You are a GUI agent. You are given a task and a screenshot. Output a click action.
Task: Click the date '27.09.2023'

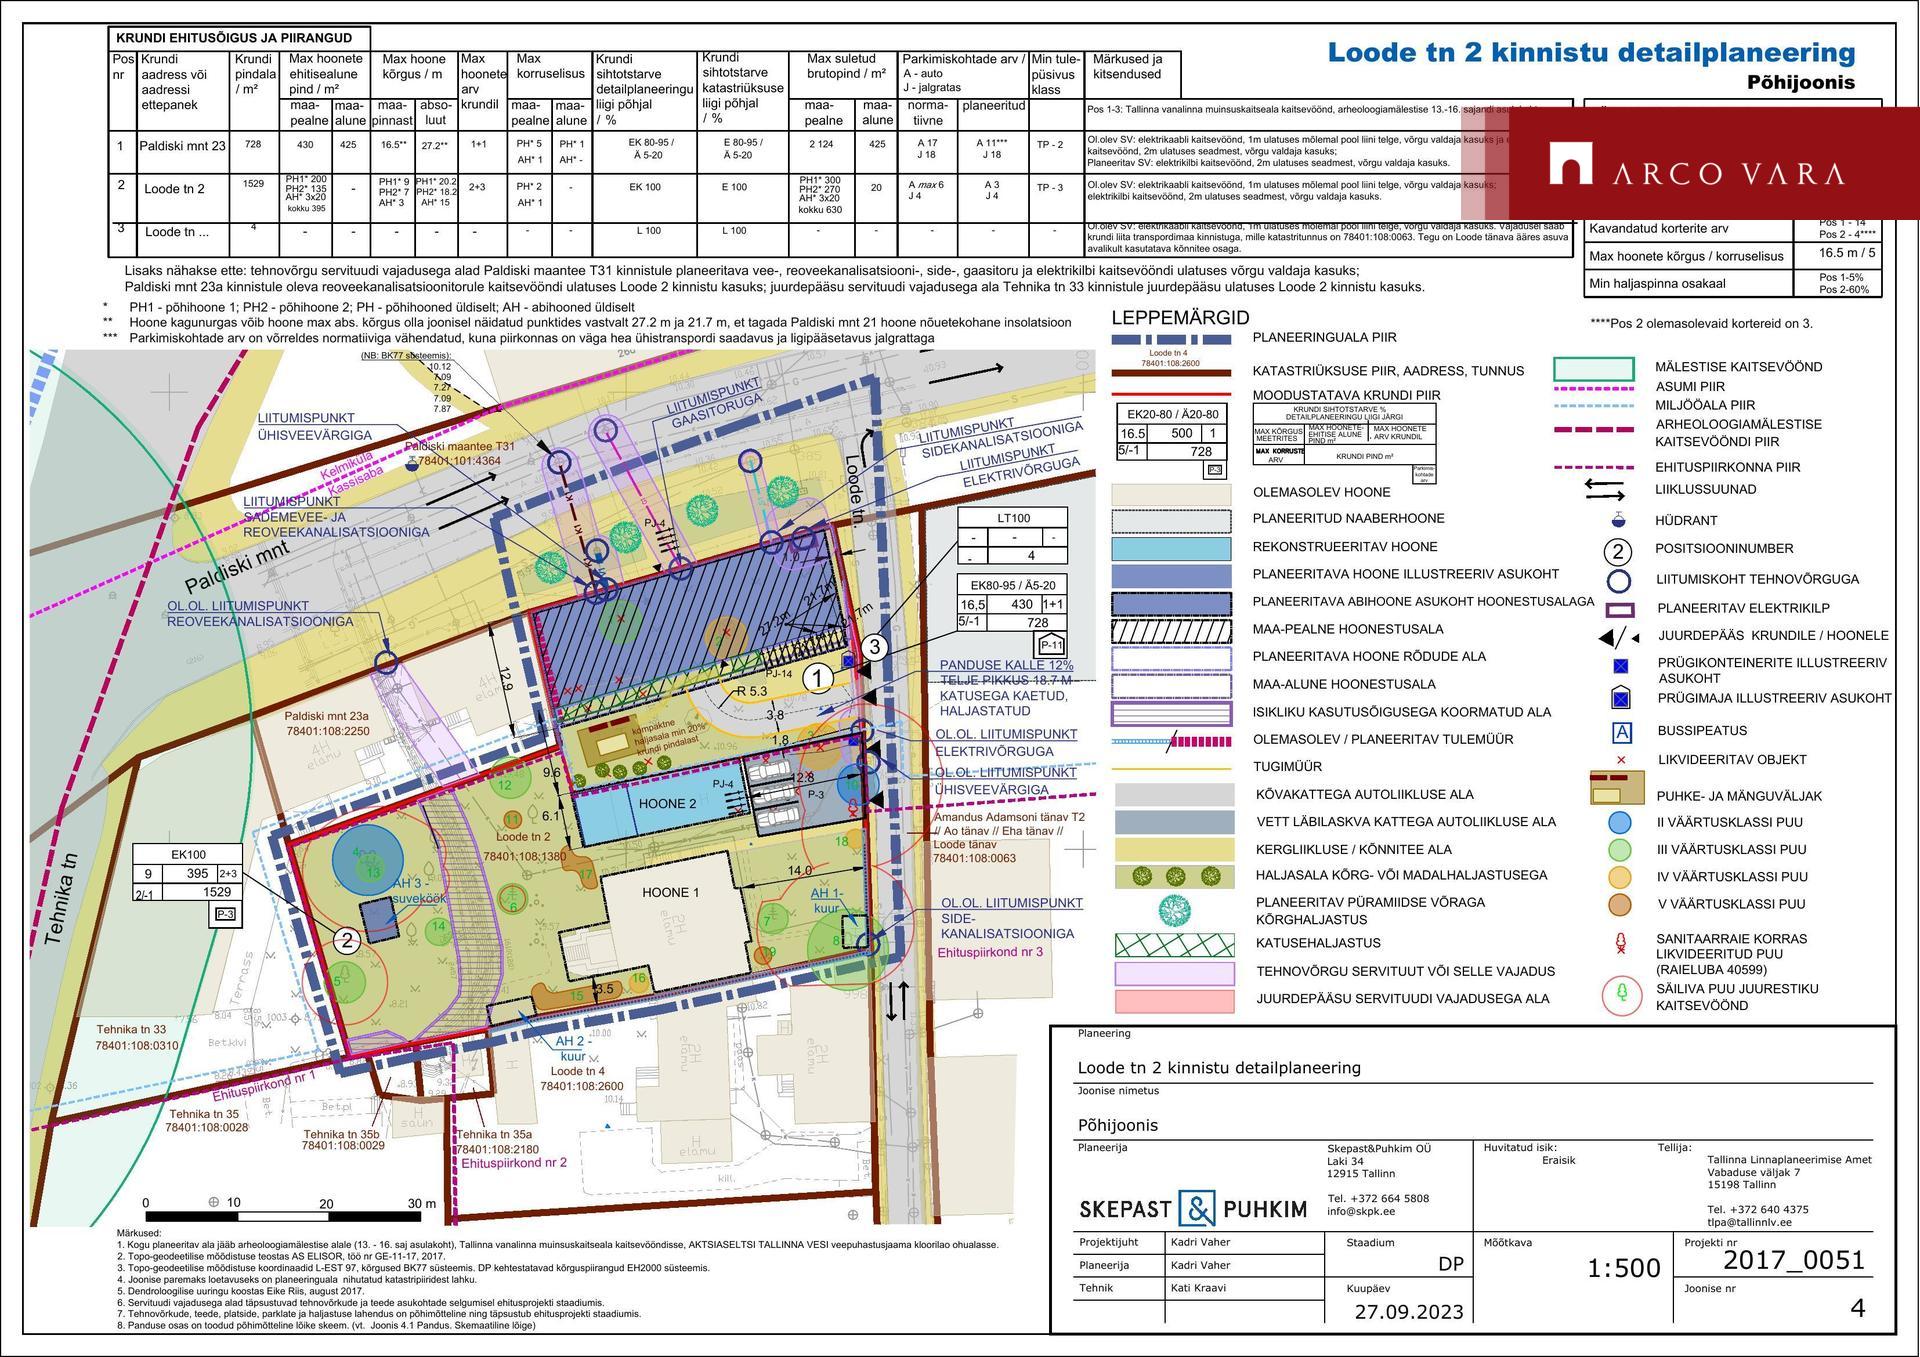tap(1408, 1312)
